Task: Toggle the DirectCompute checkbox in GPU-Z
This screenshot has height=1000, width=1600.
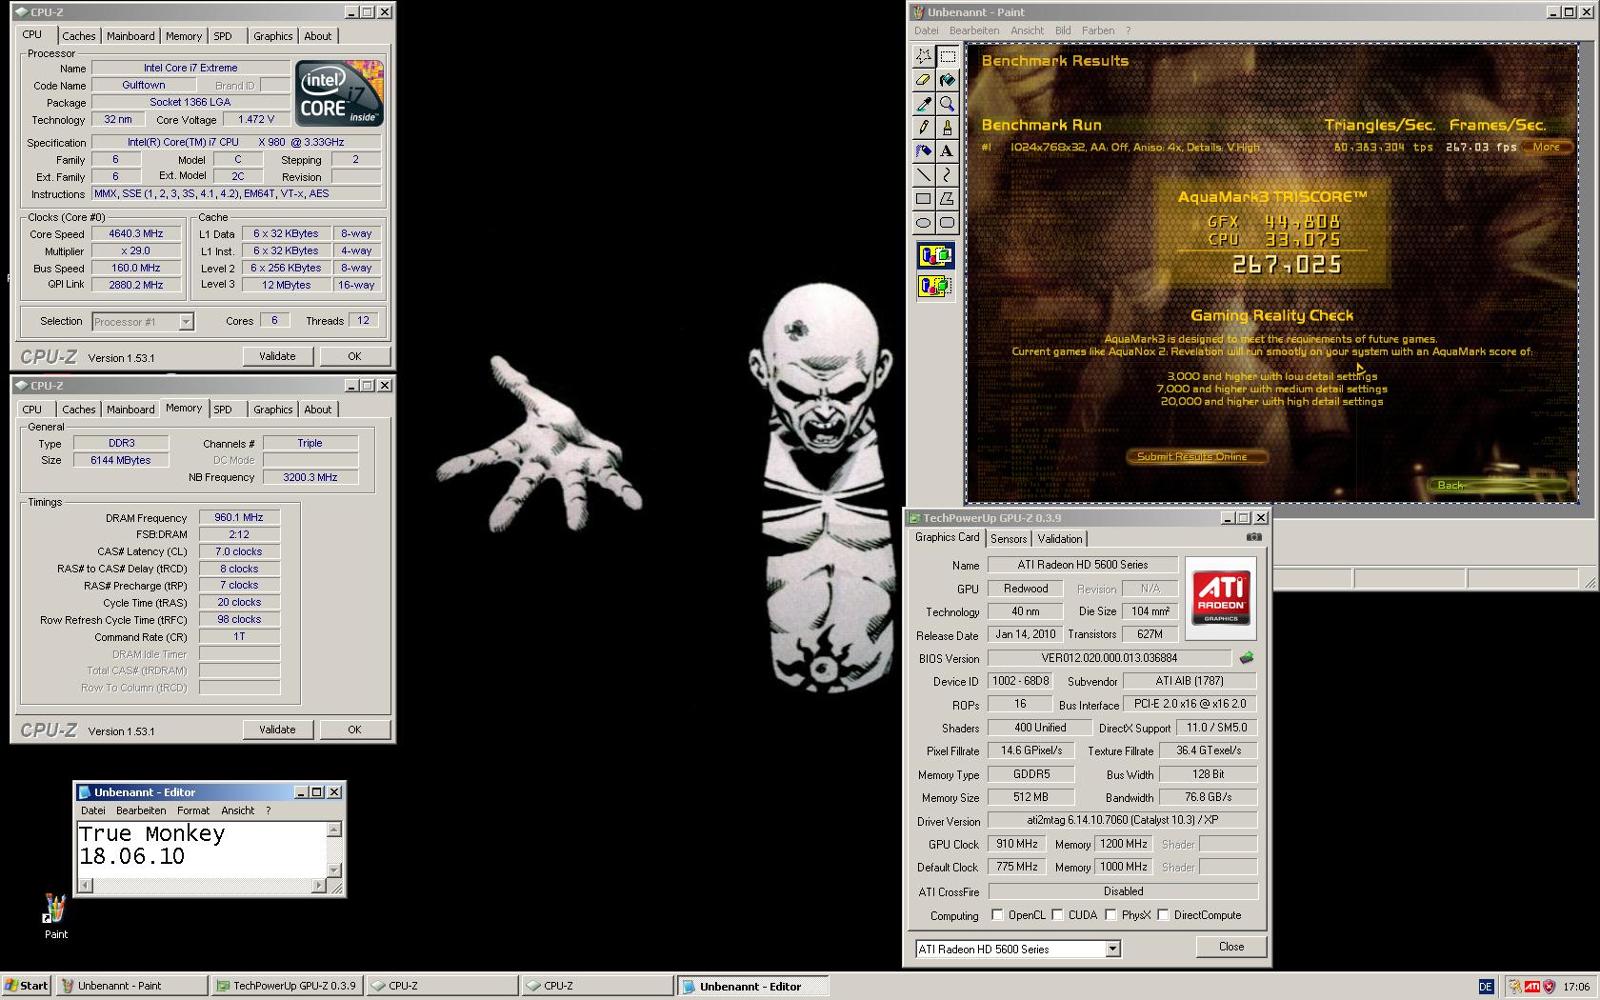Action: [1163, 915]
